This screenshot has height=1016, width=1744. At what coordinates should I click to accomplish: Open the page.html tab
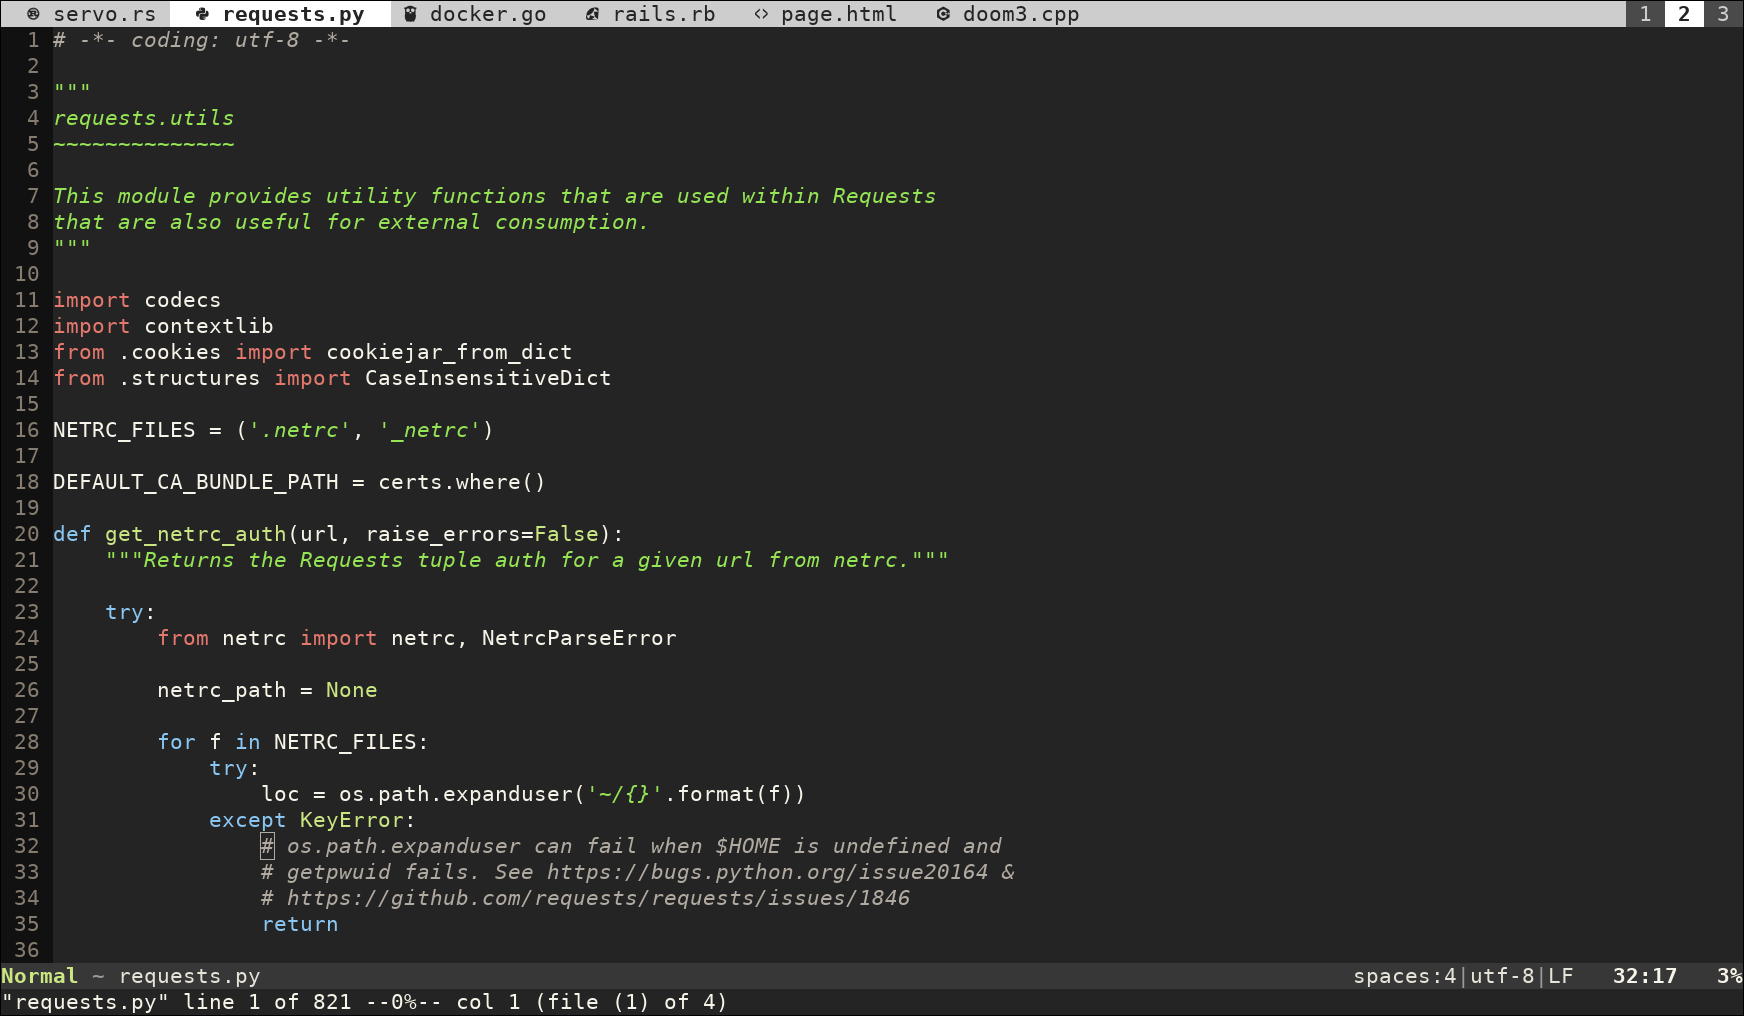(826, 14)
